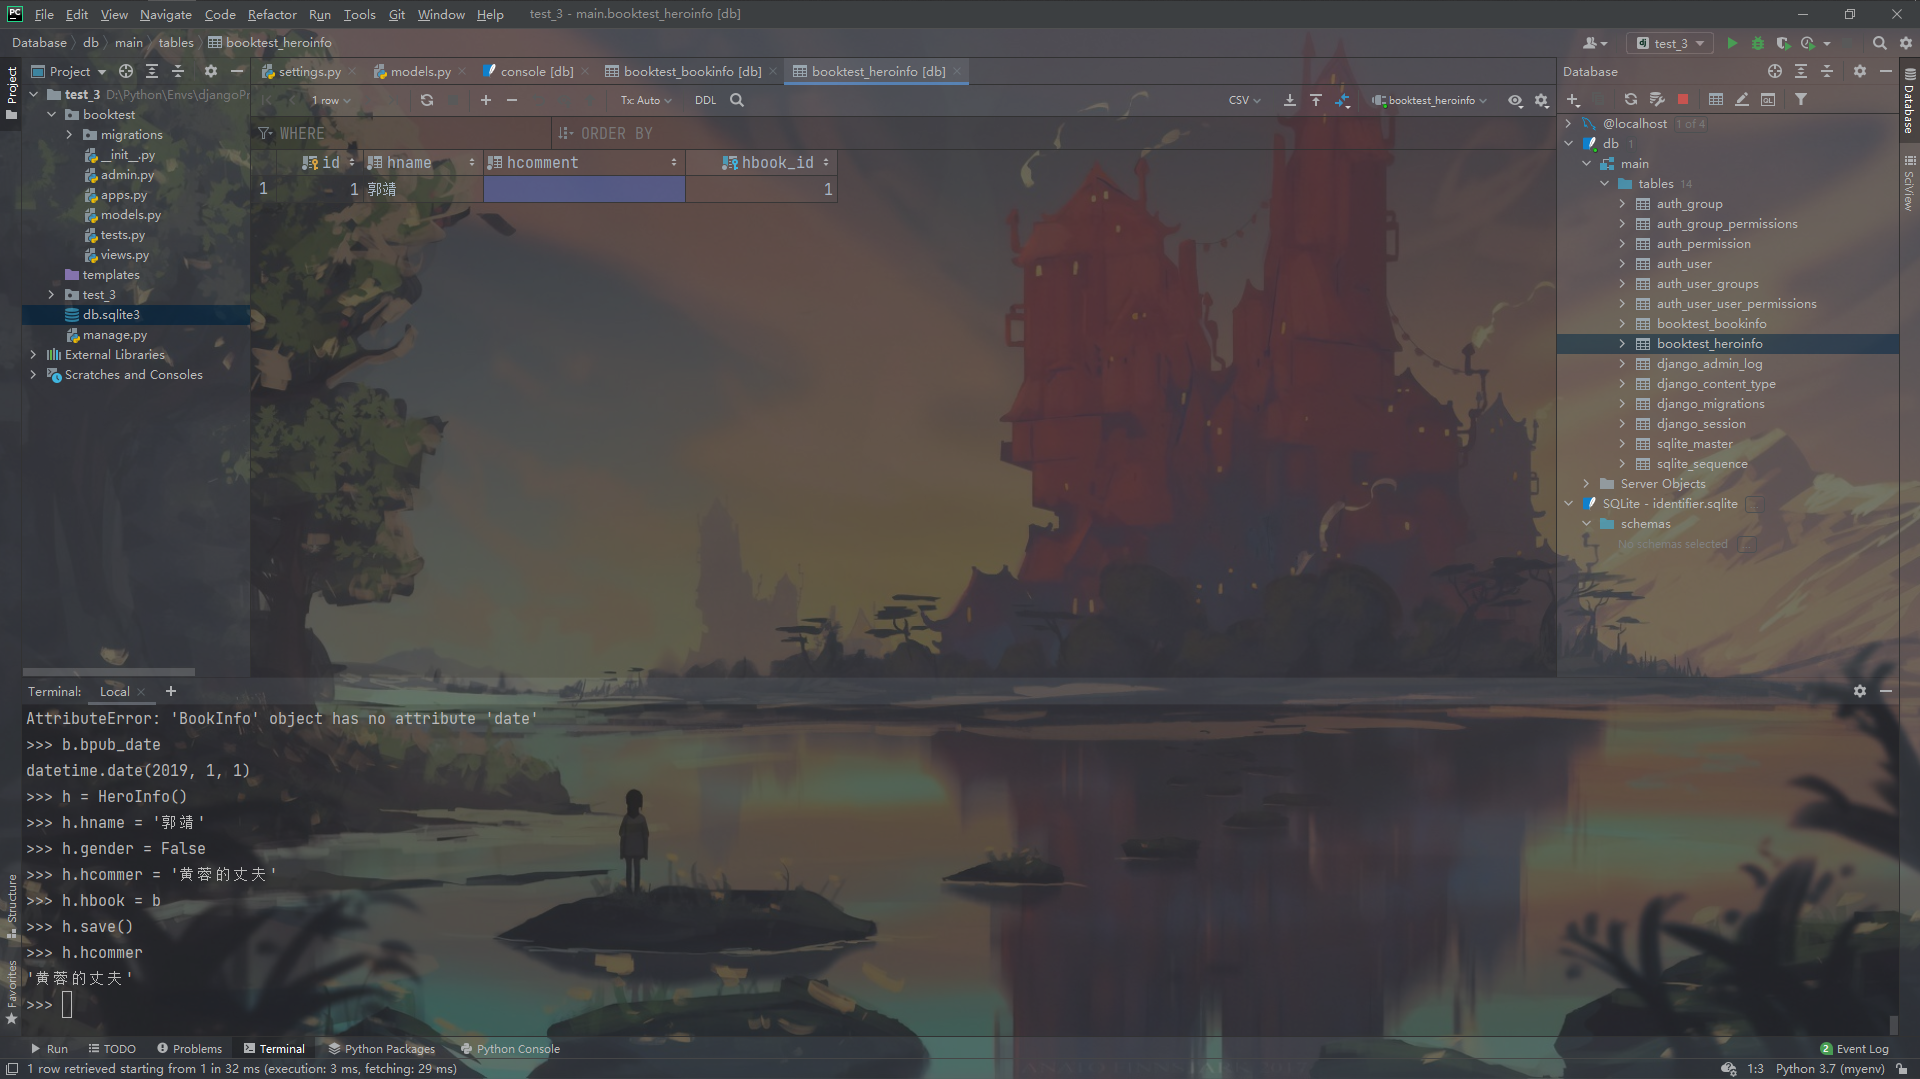Filter database objects with funnel icon

[1801, 100]
